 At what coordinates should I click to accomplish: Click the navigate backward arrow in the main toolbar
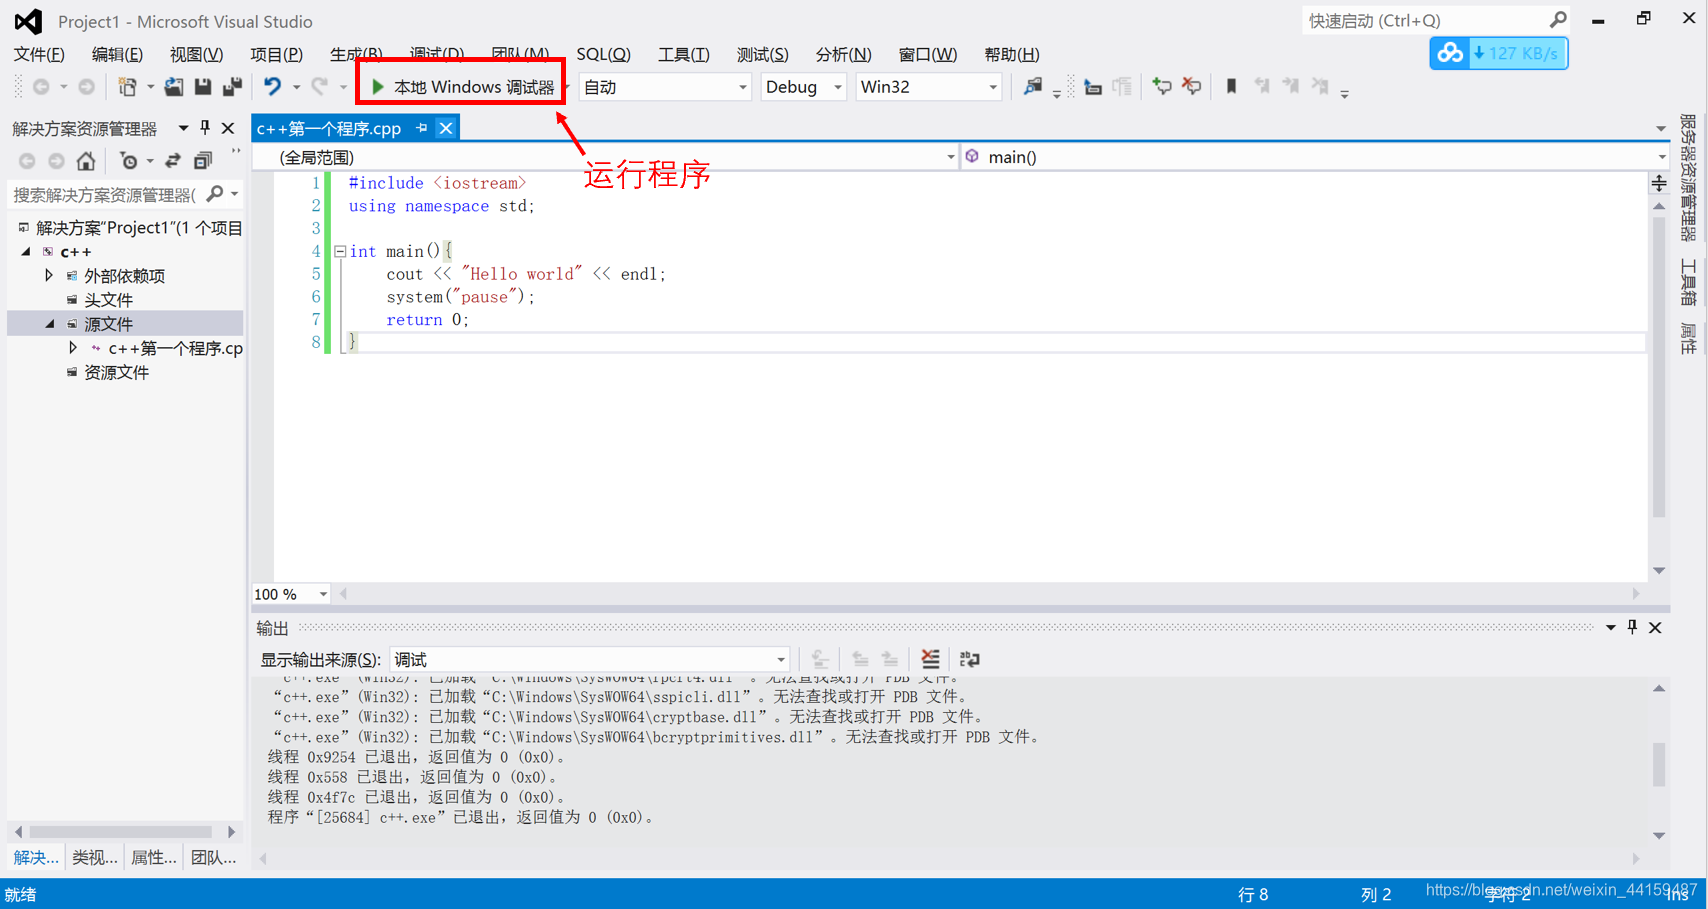(x=41, y=87)
